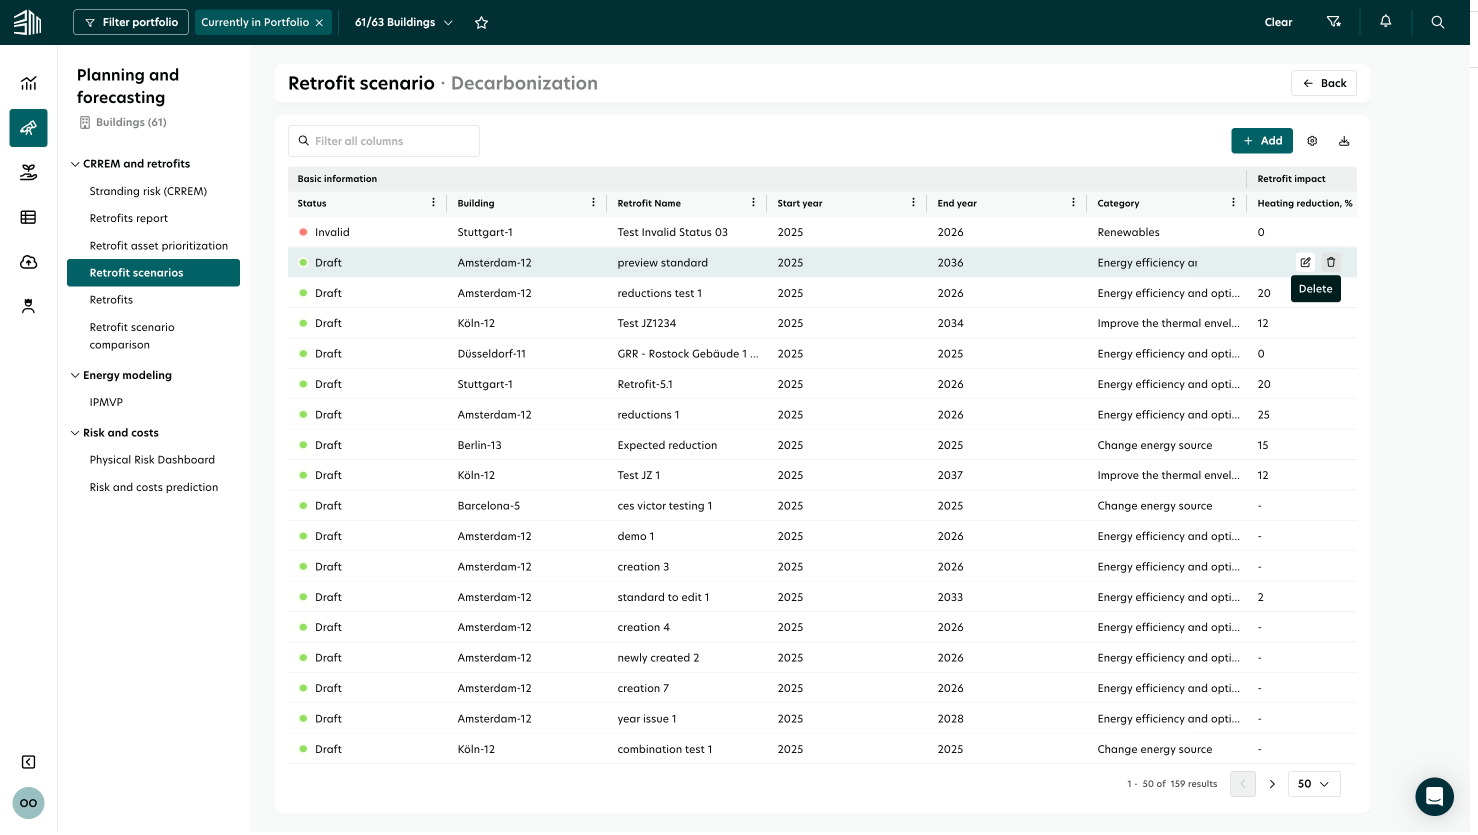Open Physical Risk Dashboard
Image resolution: width=1478 pixels, height=835 pixels.
[152, 460]
